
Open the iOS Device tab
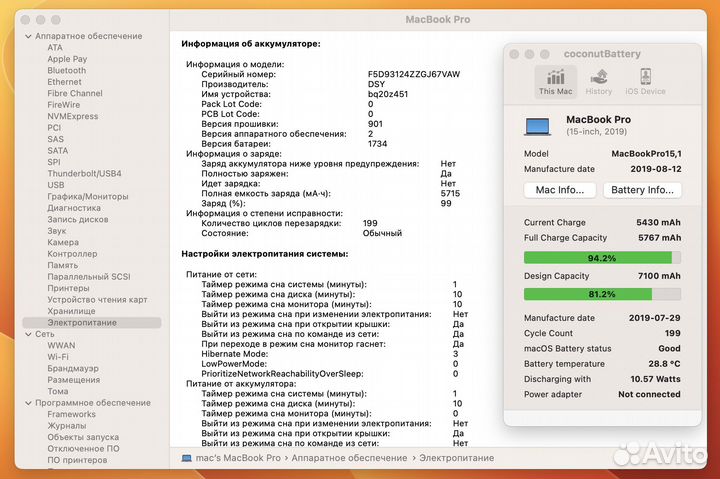click(645, 82)
